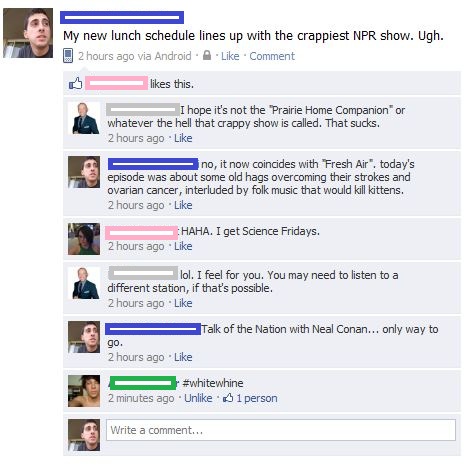Image resolution: width=475 pixels, height=476 pixels.
Task: Unlike the #whitewhine comment
Action: pyautogui.click(x=198, y=398)
